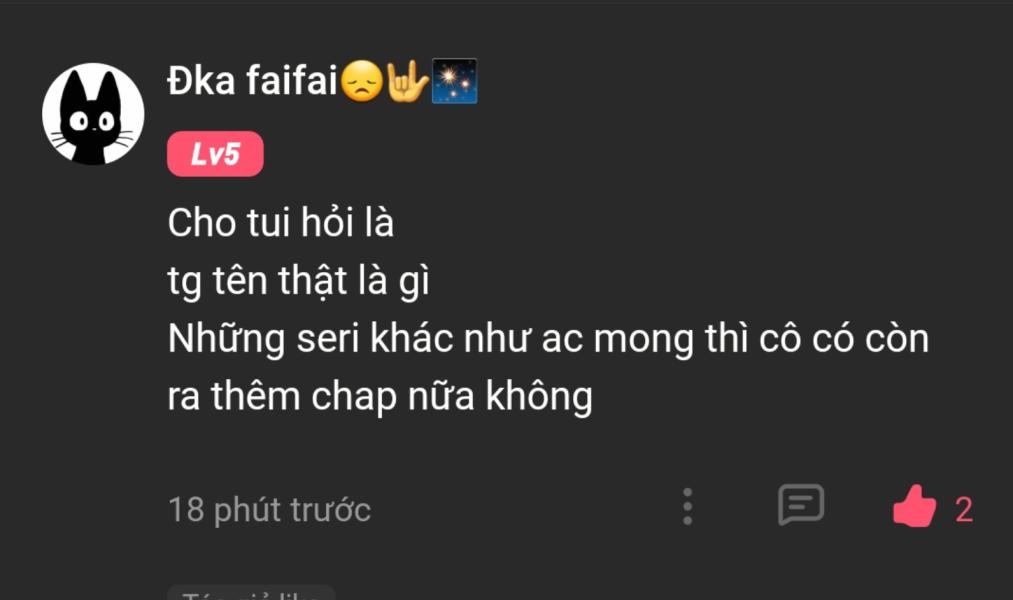Click the word không ending the comment
The image size is (1013, 600).
(539, 396)
